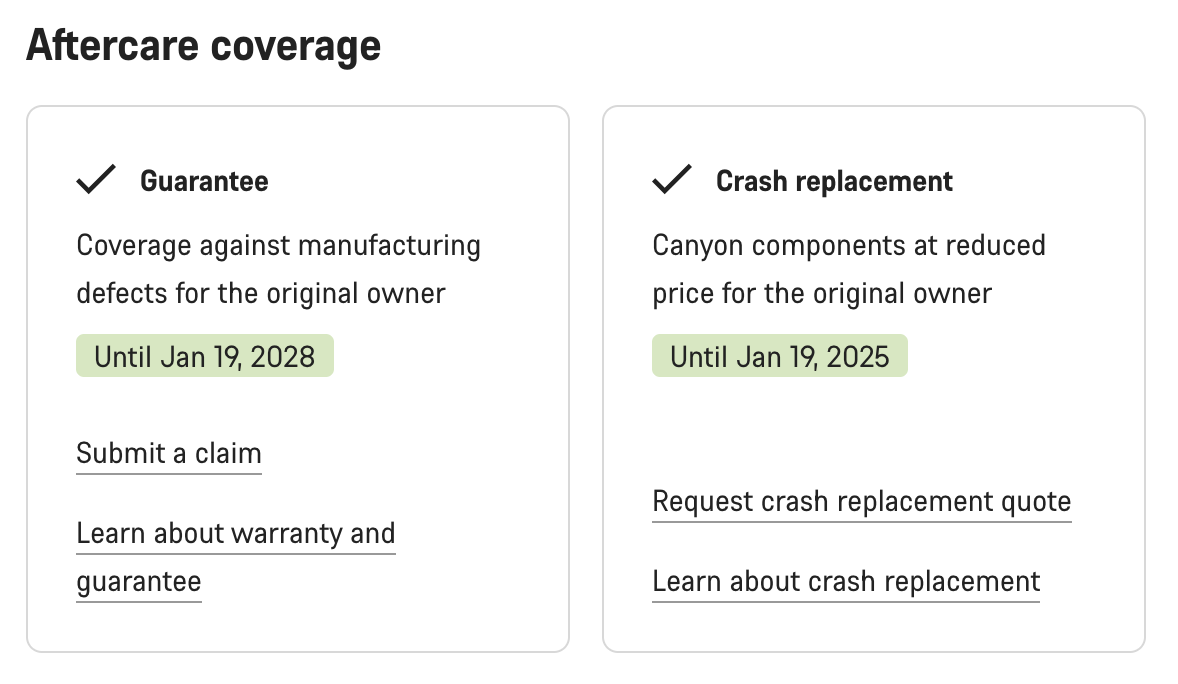Select the bold Guarantee title

click(204, 181)
